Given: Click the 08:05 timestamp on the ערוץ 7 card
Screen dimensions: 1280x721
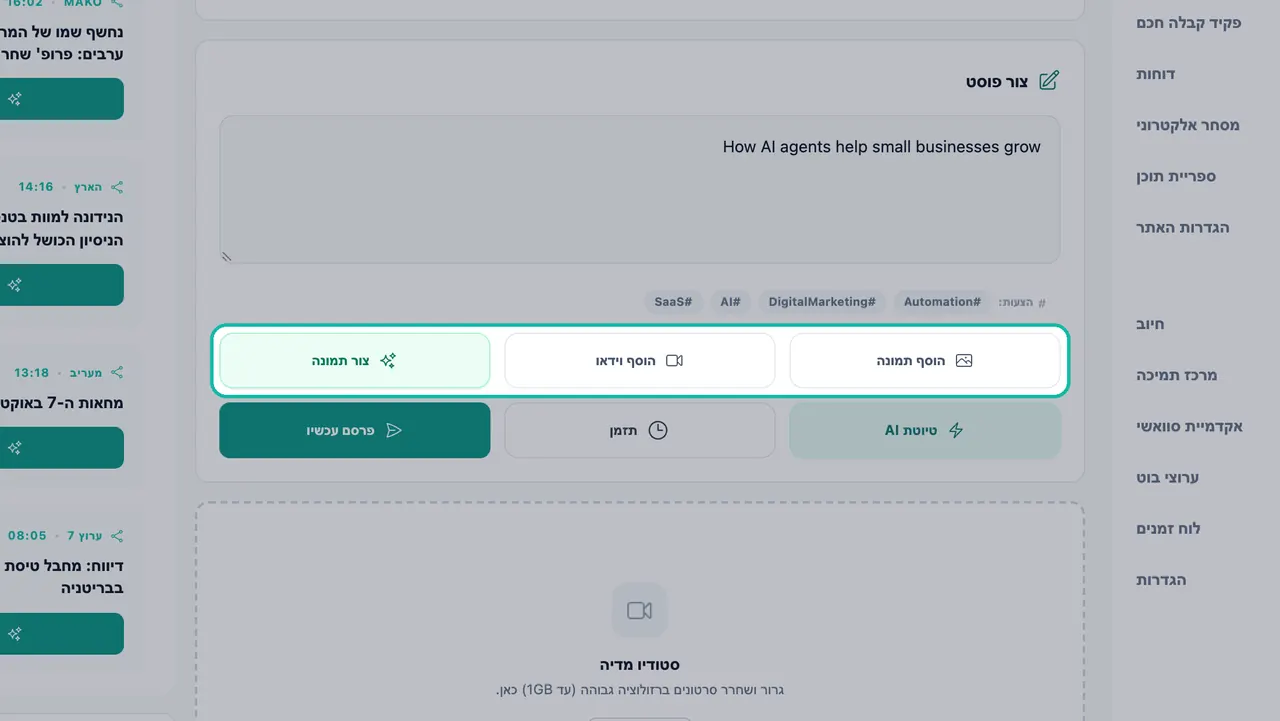Looking at the screenshot, I should coord(26,536).
